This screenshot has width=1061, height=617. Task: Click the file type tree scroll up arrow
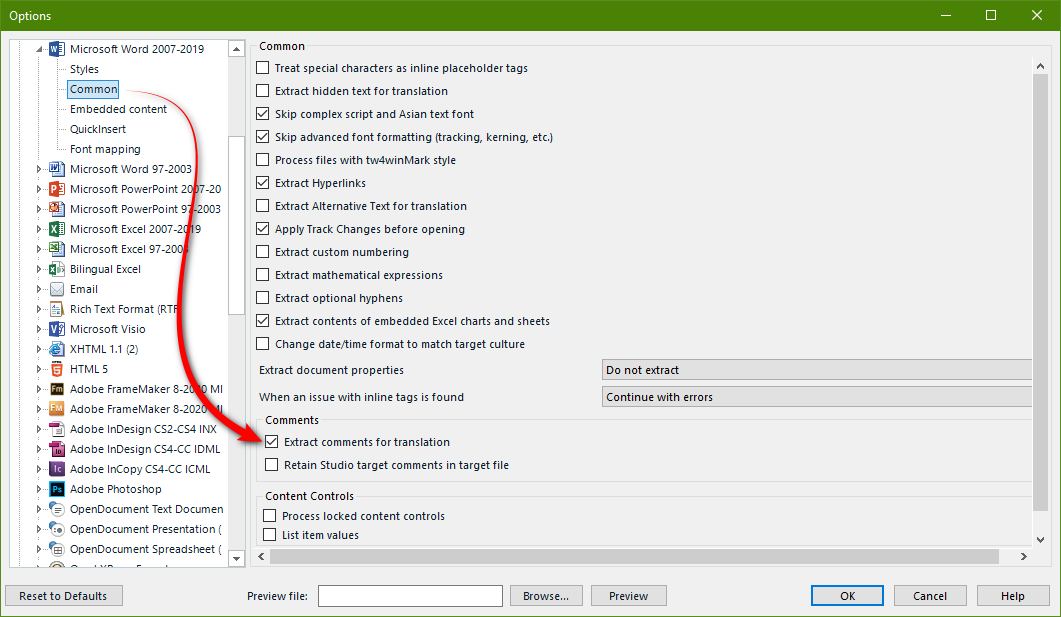coord(236,49)
